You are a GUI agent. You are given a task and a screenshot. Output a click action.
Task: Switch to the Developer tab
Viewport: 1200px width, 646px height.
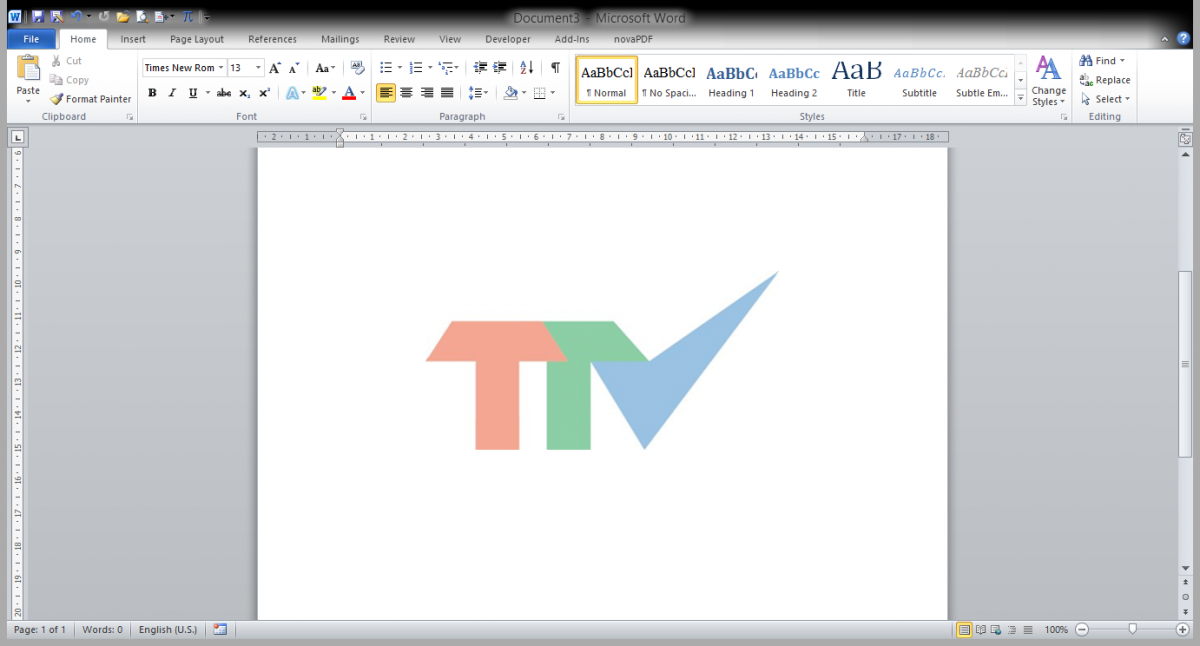coord(508,39)
